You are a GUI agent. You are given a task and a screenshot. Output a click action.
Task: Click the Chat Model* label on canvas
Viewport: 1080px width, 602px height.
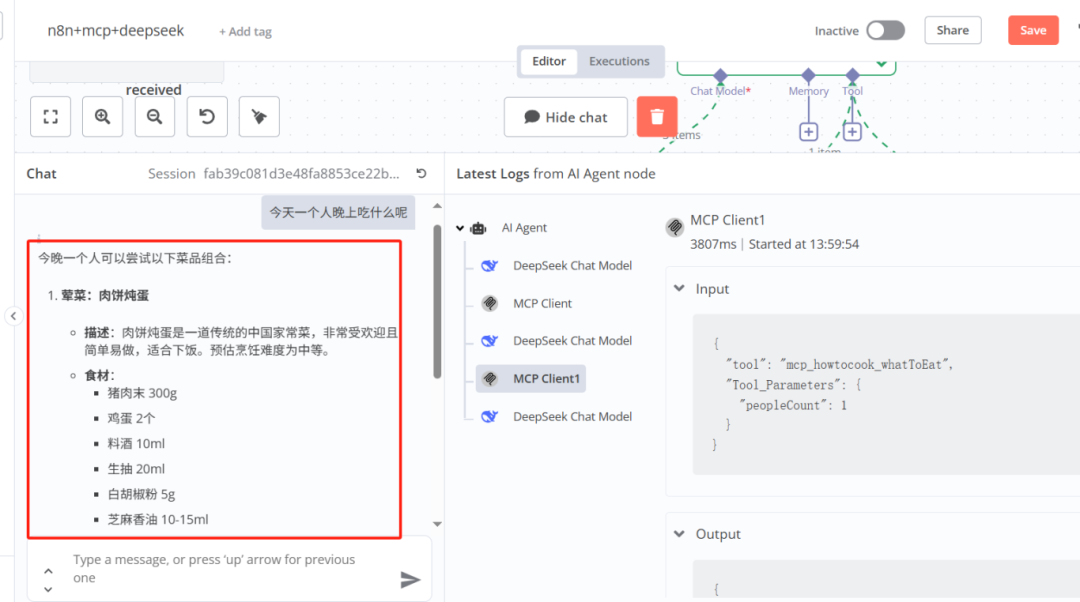coord(720,91)
